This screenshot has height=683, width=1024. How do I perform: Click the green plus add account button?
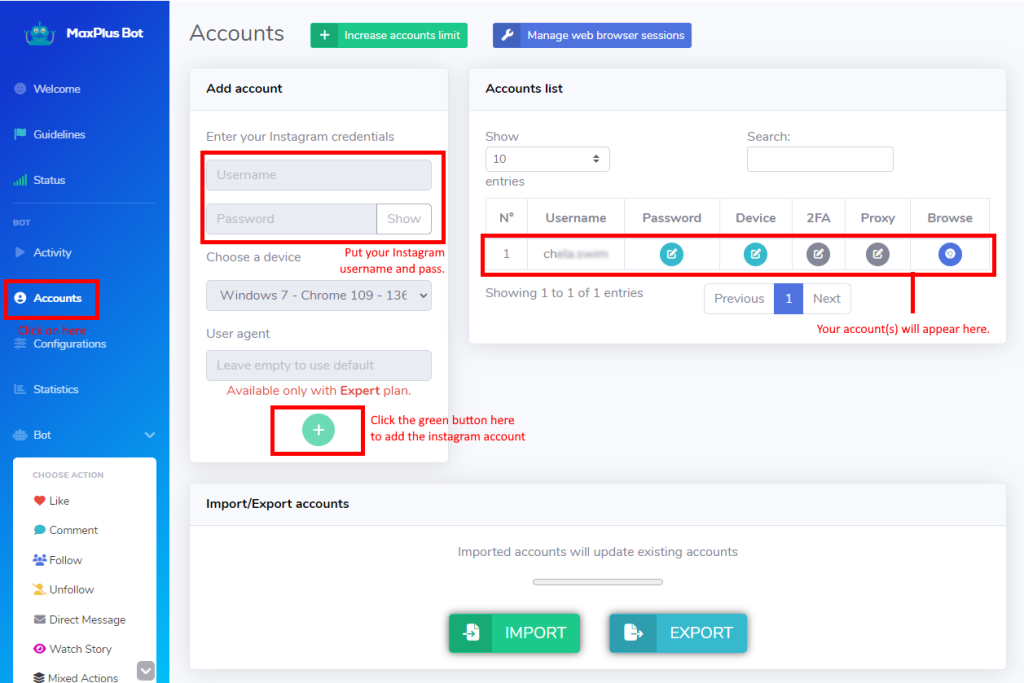319,430
